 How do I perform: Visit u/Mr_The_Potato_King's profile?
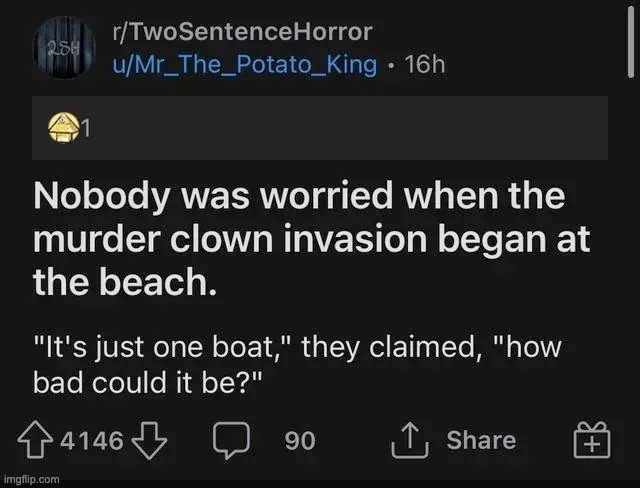tap(243, 65)
